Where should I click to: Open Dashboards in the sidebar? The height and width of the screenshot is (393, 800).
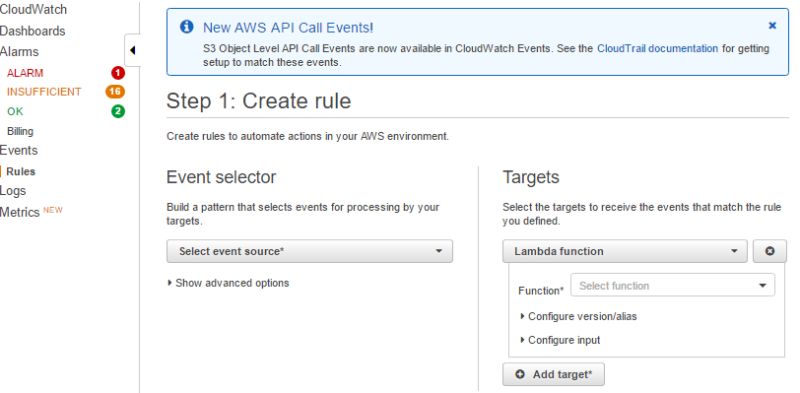click(x=33, y=31)
